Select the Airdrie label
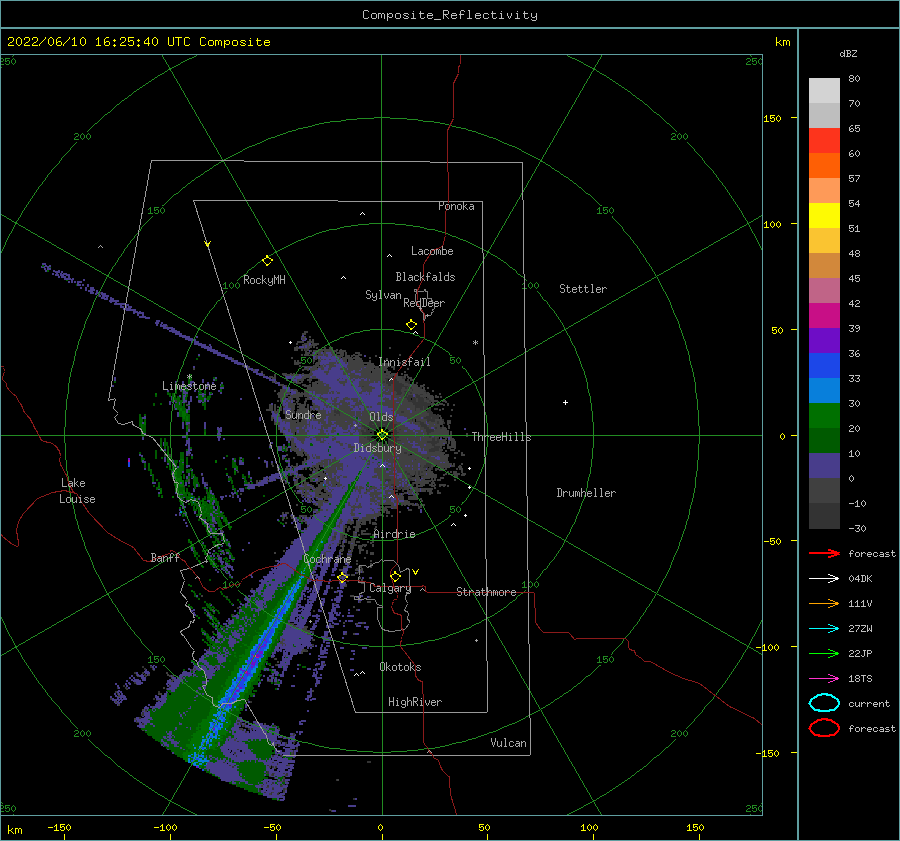 pos(394,534)
